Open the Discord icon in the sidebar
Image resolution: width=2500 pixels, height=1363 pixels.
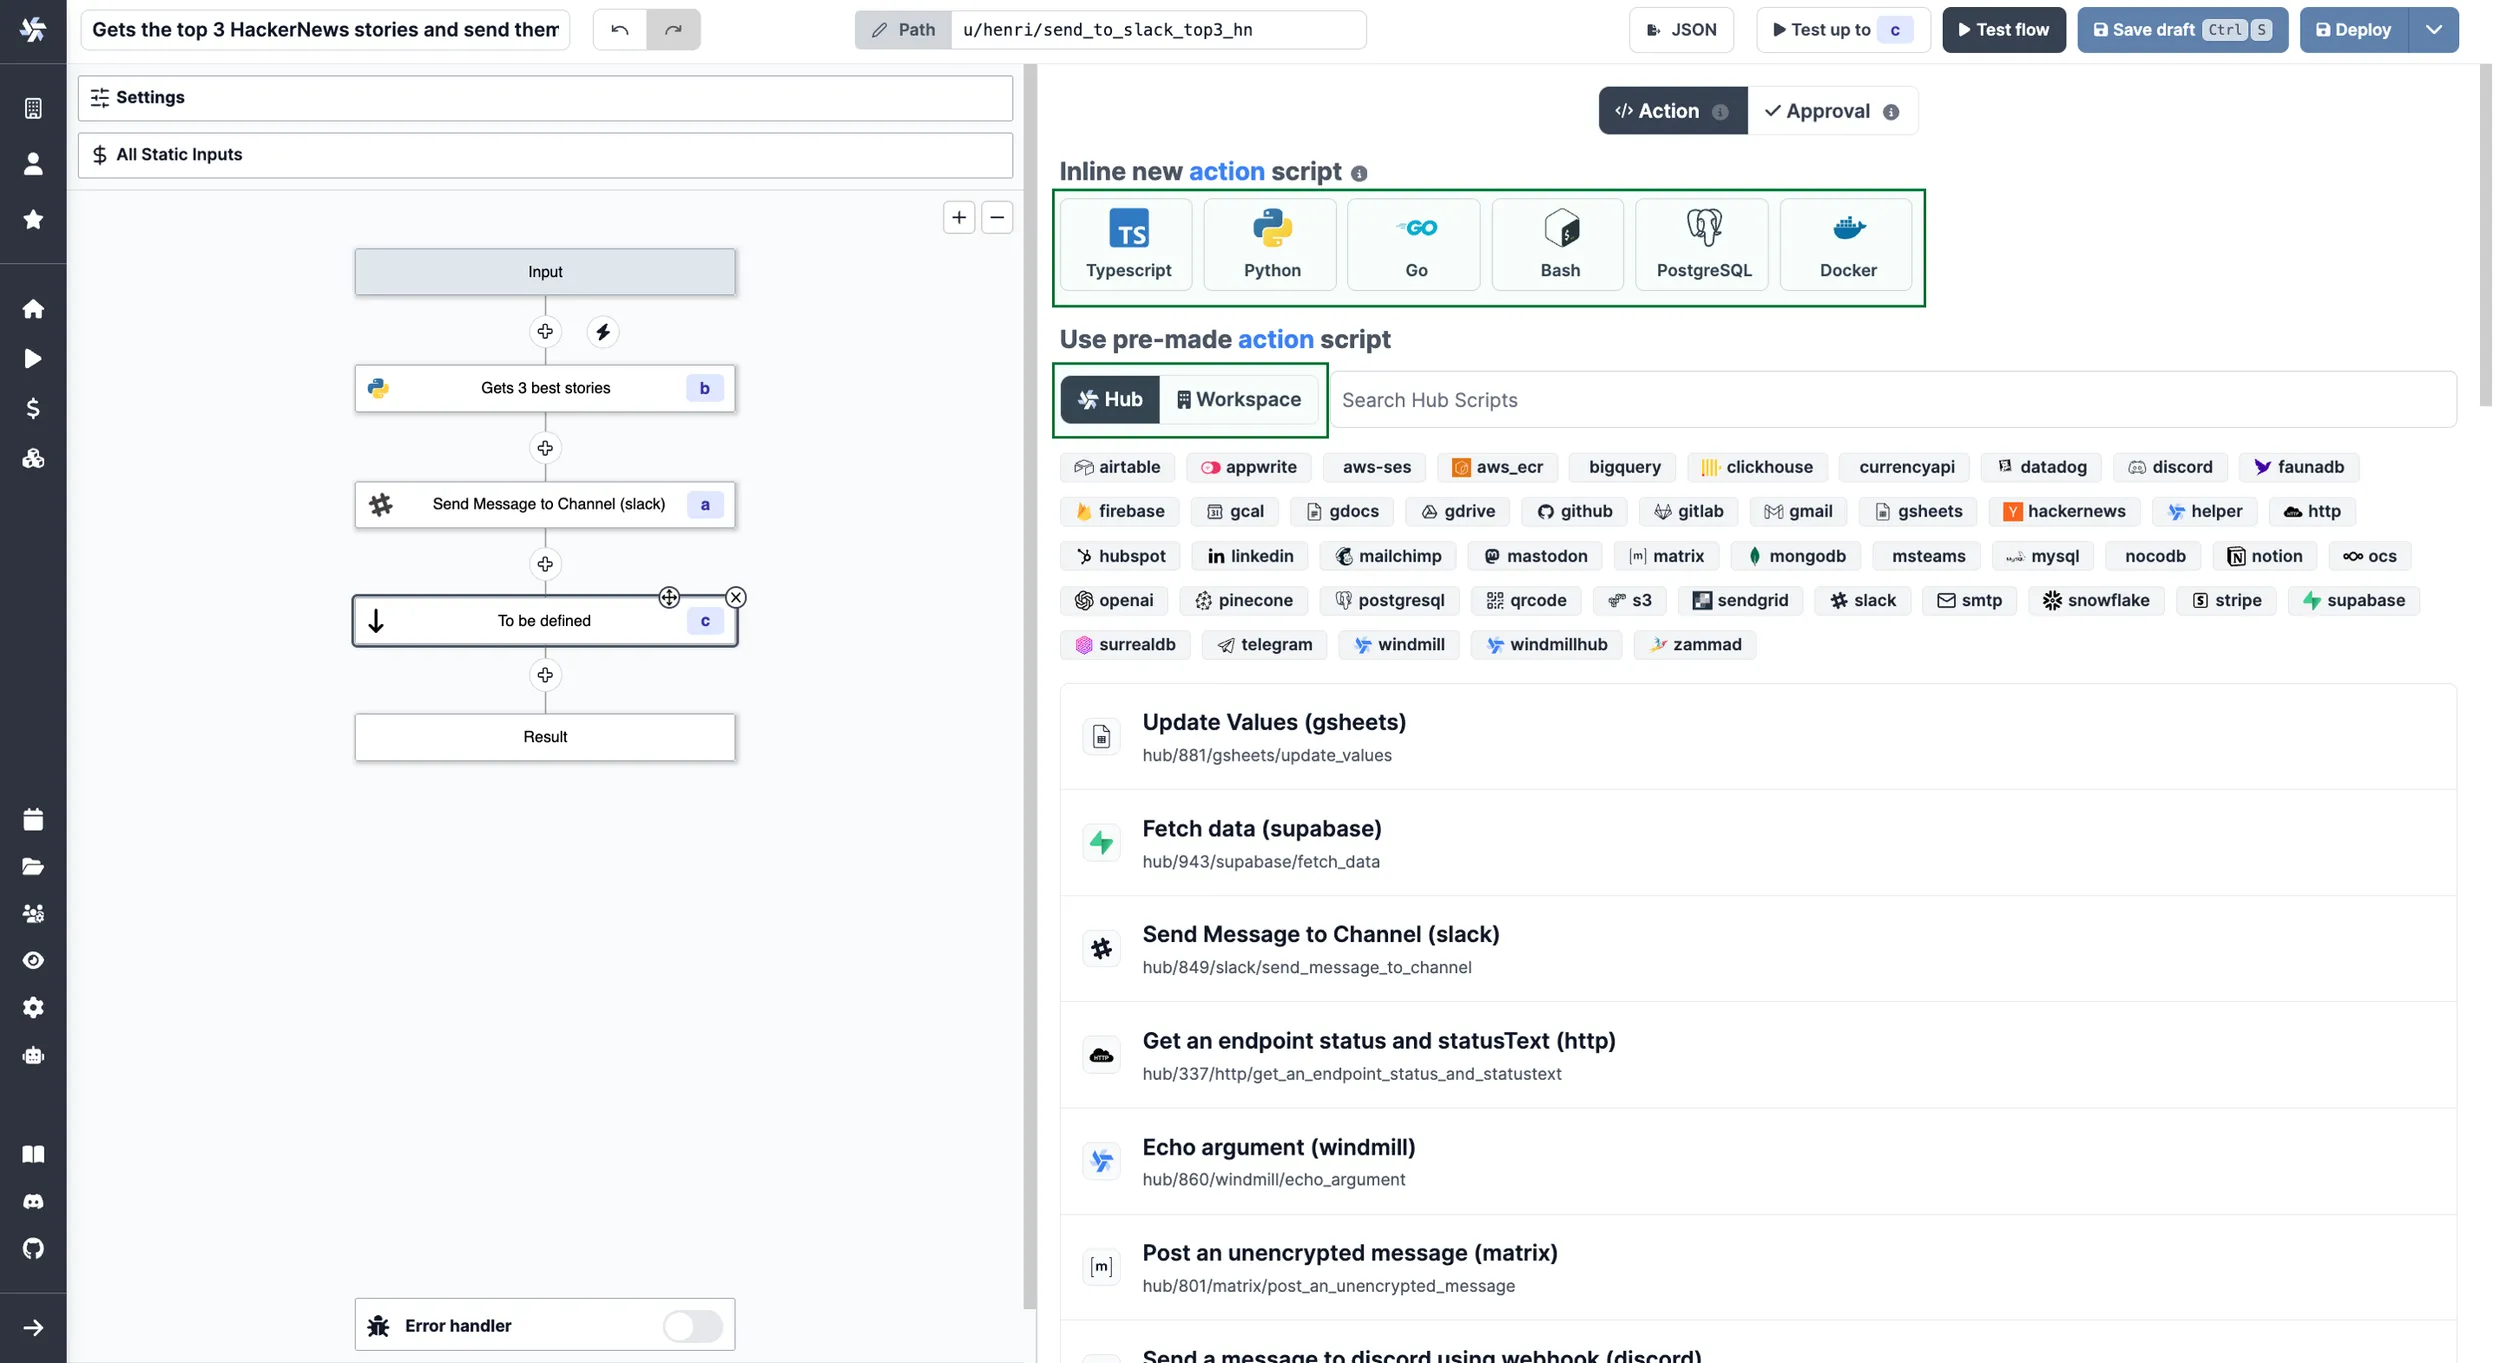tap(33, 1201)
